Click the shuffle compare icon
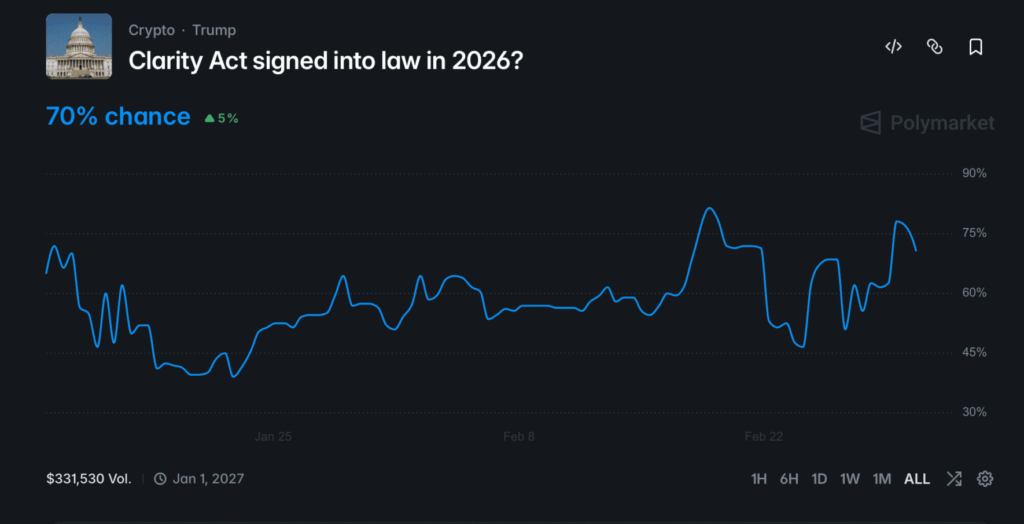This screenshot has height=524, width=1024. click(x=954, y=479)
